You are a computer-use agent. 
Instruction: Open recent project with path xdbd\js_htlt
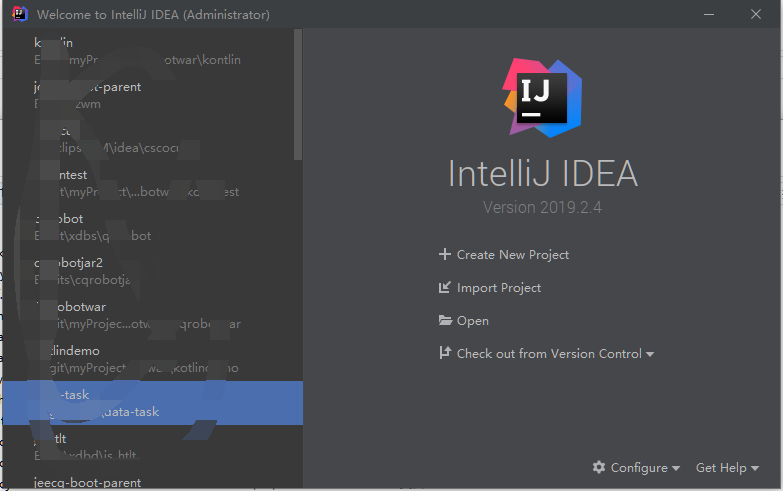click(x=152, y=447)
